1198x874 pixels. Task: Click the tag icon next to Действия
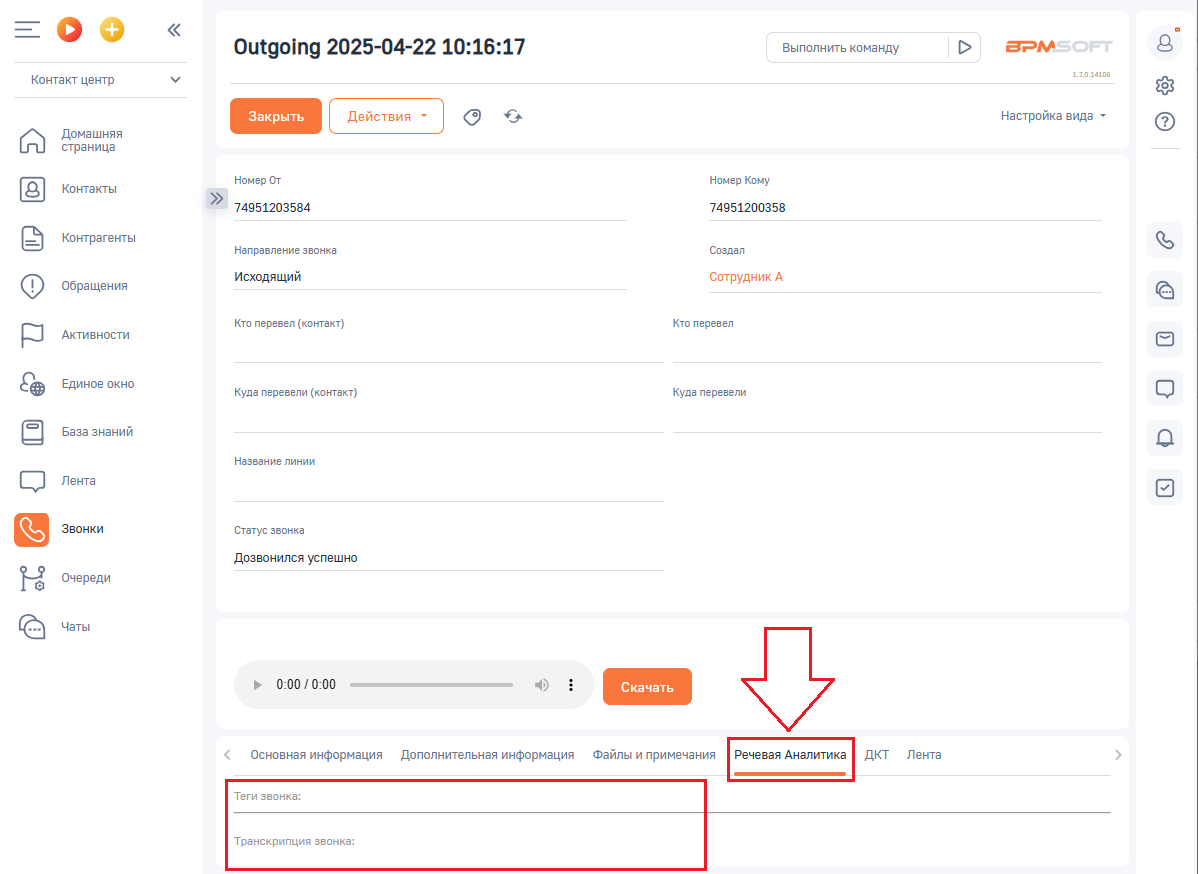(x=472, y=116)
